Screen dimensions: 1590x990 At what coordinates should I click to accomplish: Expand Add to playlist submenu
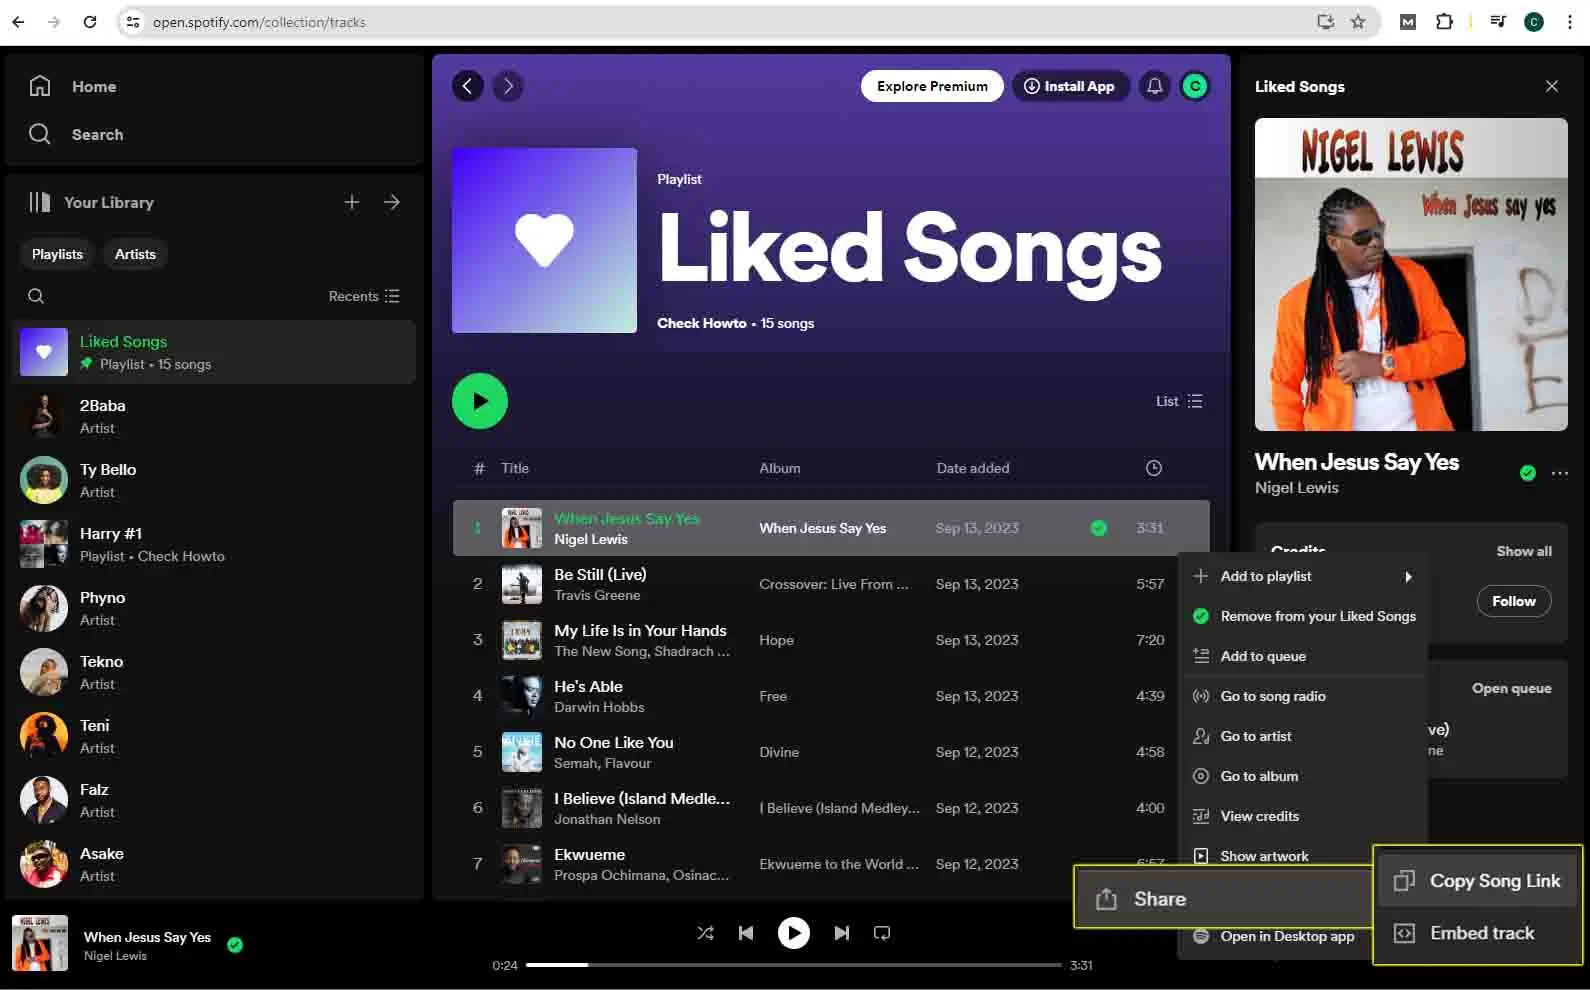(x=1304, y=576)
